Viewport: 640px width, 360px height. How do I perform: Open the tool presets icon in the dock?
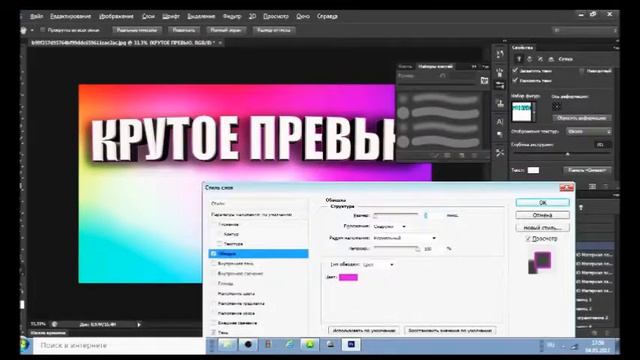pos(500,153)
